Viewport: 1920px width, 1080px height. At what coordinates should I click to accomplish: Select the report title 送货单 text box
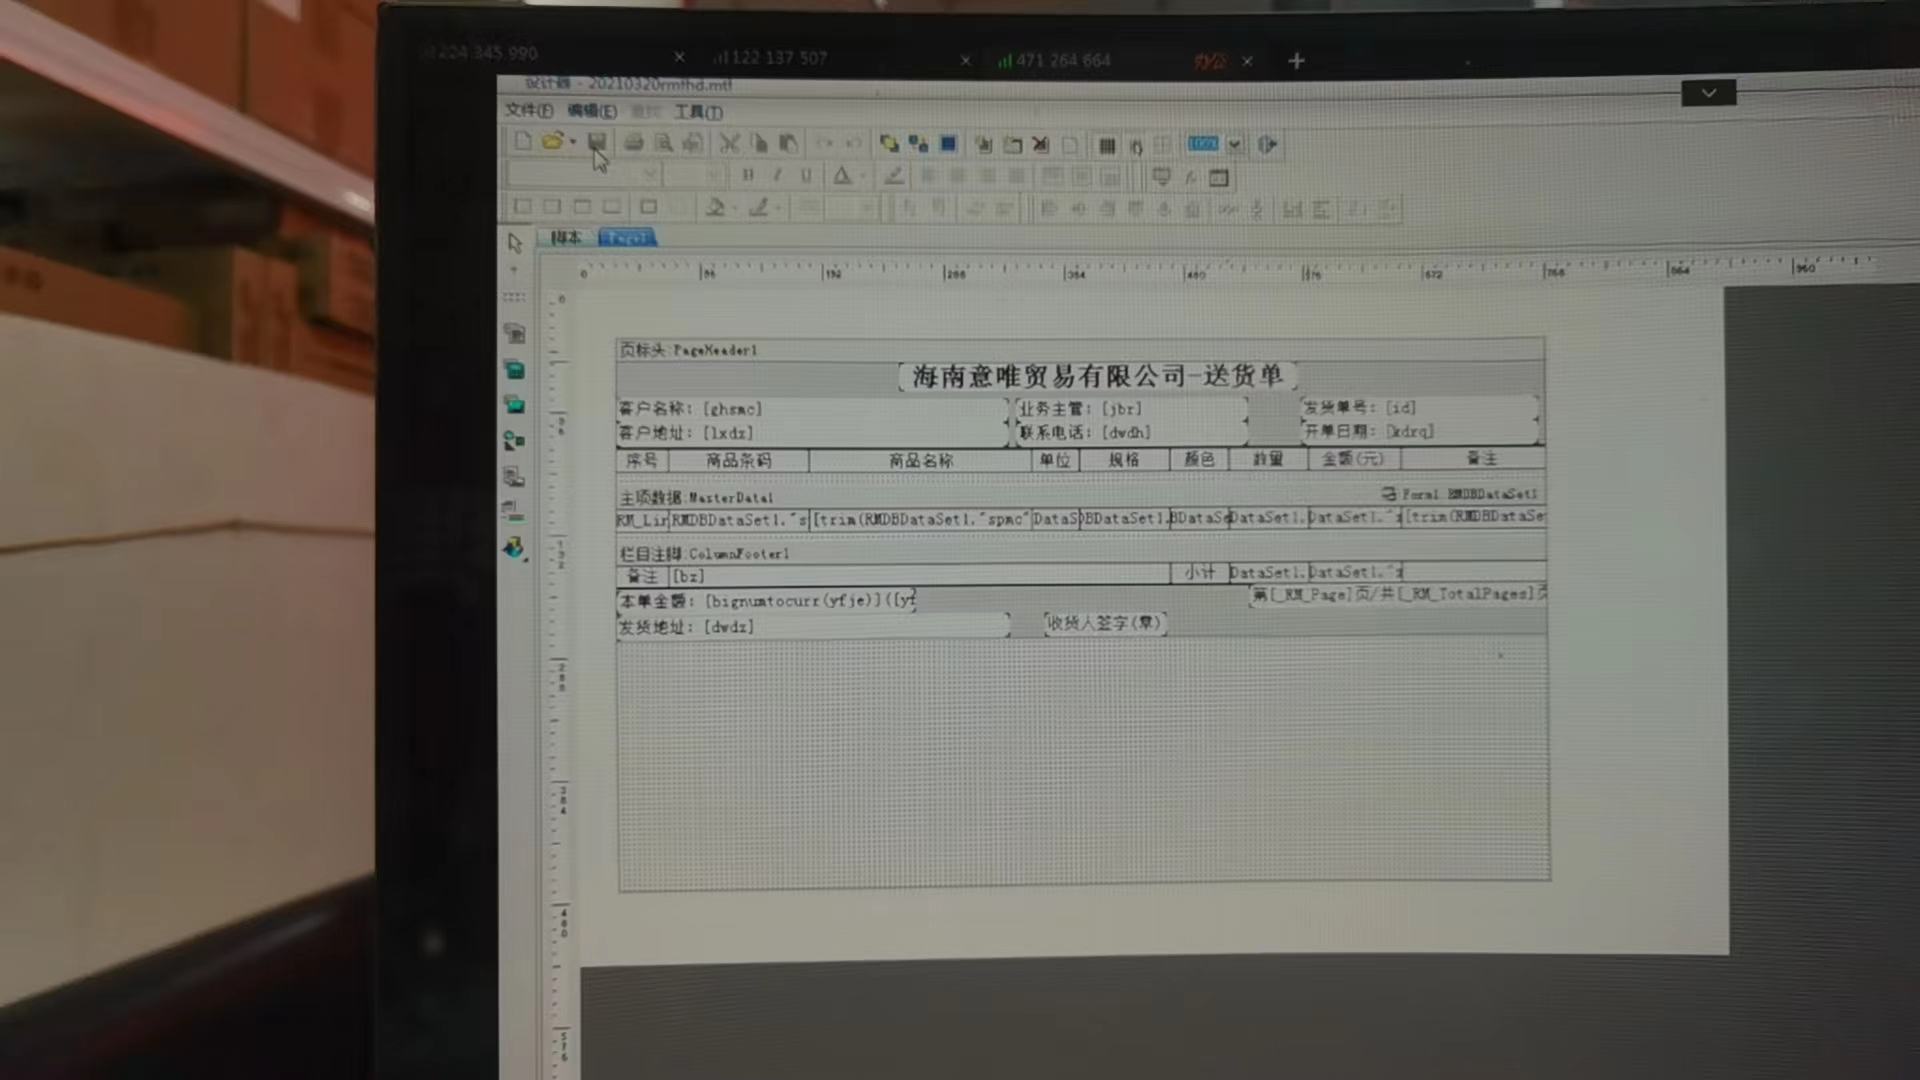click(x=1097, y=376)
